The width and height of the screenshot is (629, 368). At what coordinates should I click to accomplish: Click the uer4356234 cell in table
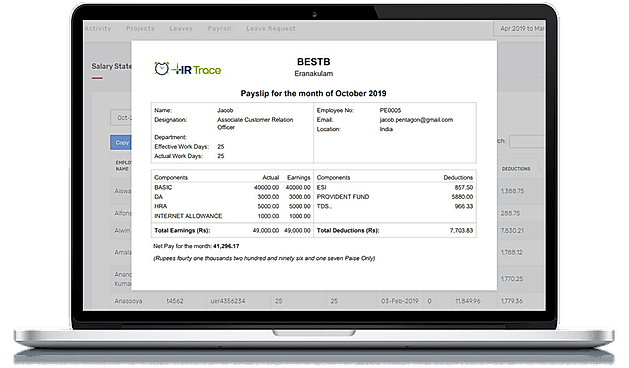[x=227, y=301]
